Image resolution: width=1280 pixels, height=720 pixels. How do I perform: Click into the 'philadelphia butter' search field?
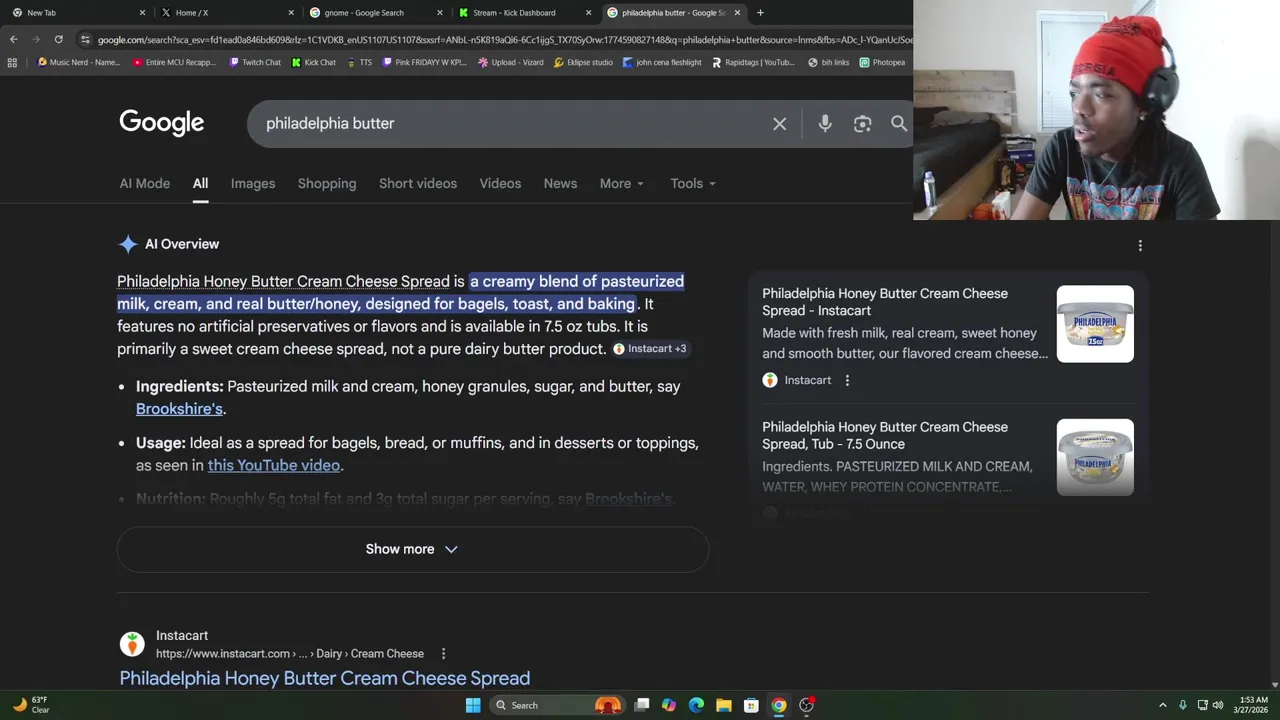510,124
